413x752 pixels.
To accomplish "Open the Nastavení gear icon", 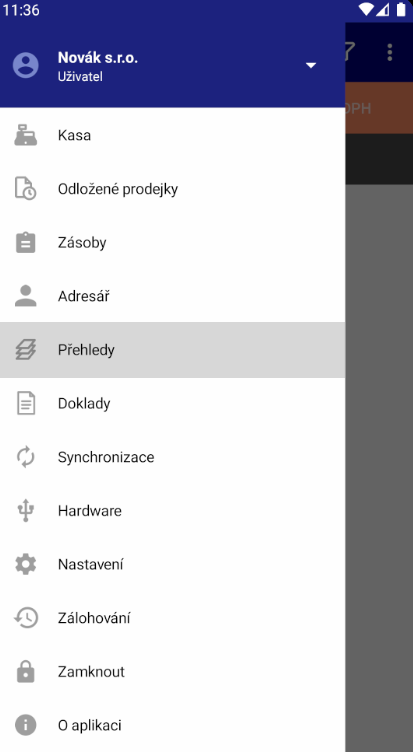I will coord(25,564).
